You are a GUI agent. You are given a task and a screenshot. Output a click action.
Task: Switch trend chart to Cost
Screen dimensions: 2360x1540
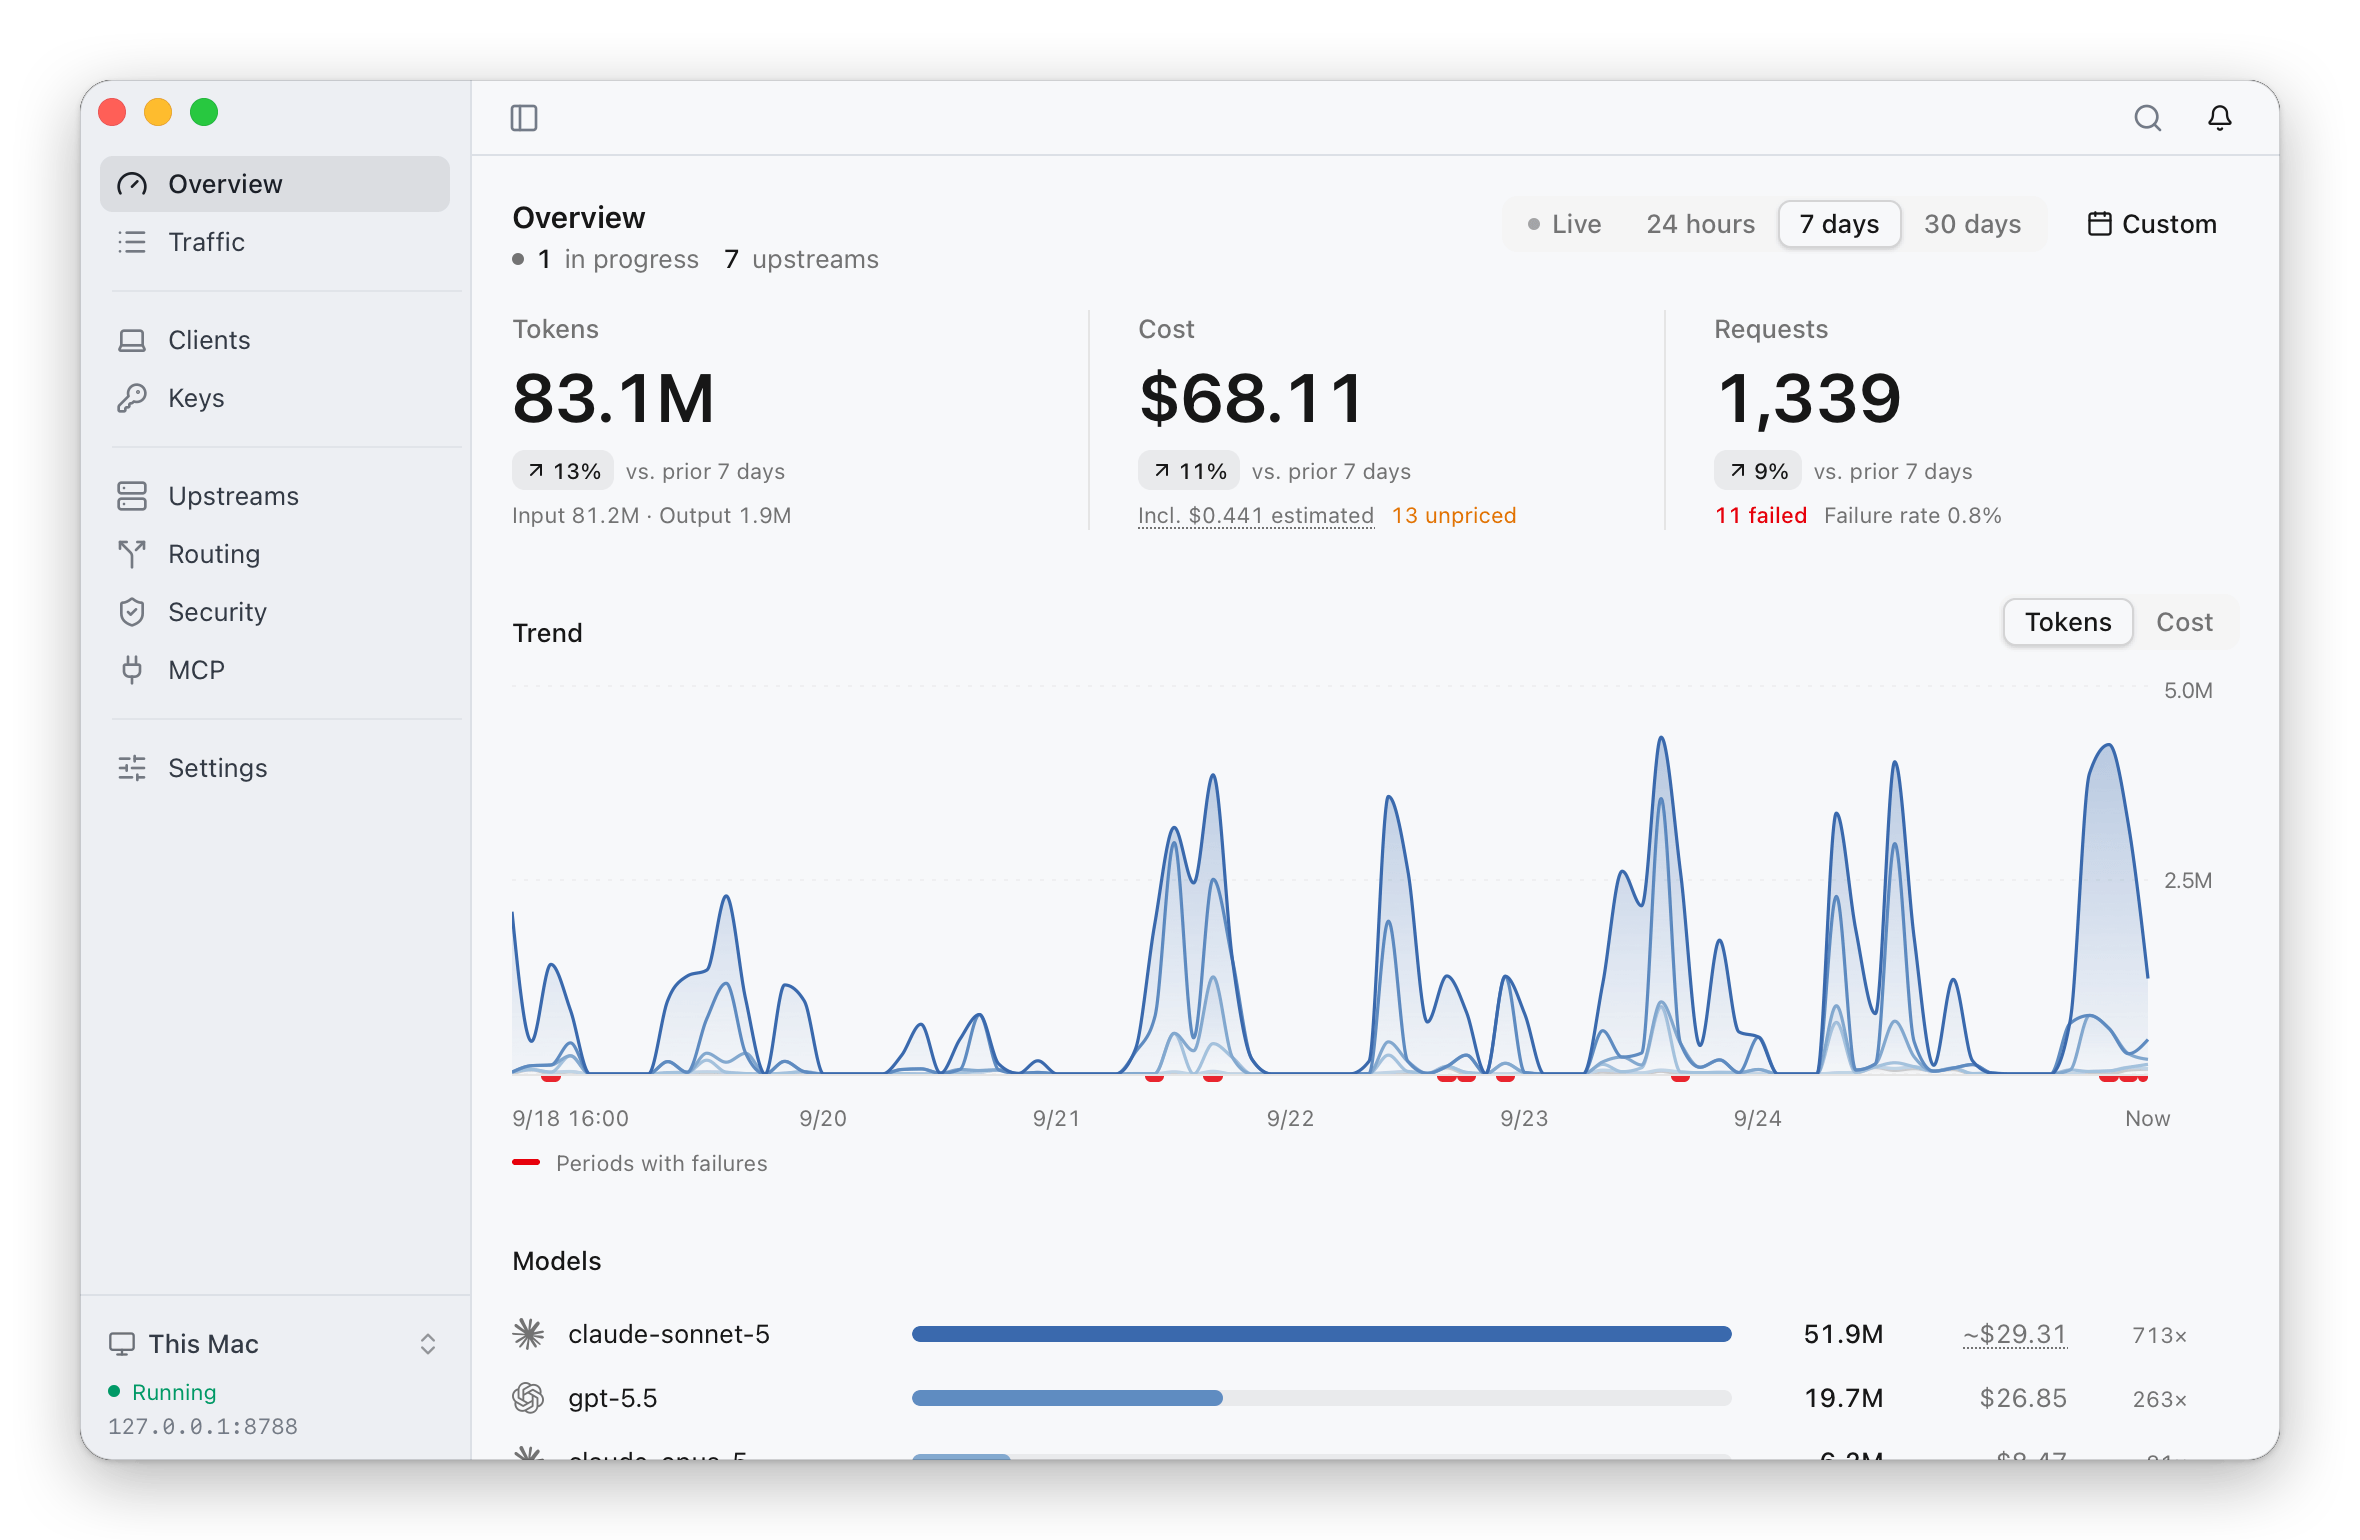click(2184, 622)
